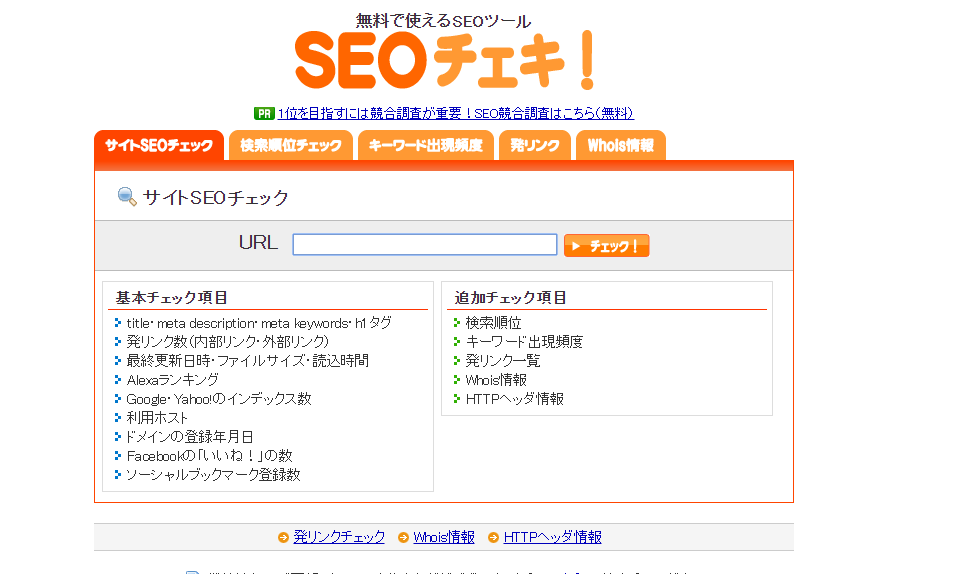Click the green PR badge icon
The image size is (957, 574).
[x=264, y=114]
